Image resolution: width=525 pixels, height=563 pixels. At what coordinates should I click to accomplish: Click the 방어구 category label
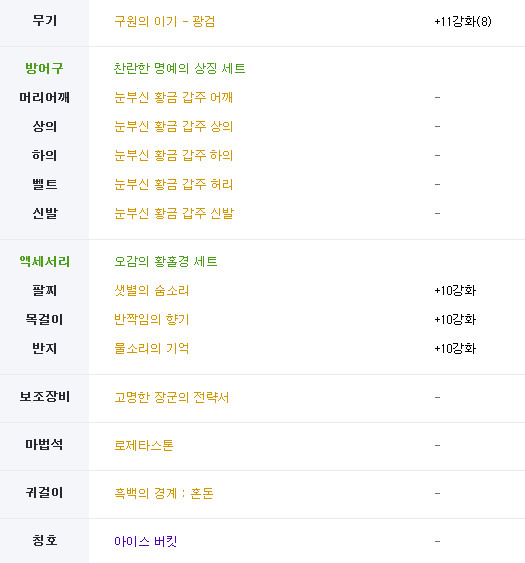[x=44, y=68]
